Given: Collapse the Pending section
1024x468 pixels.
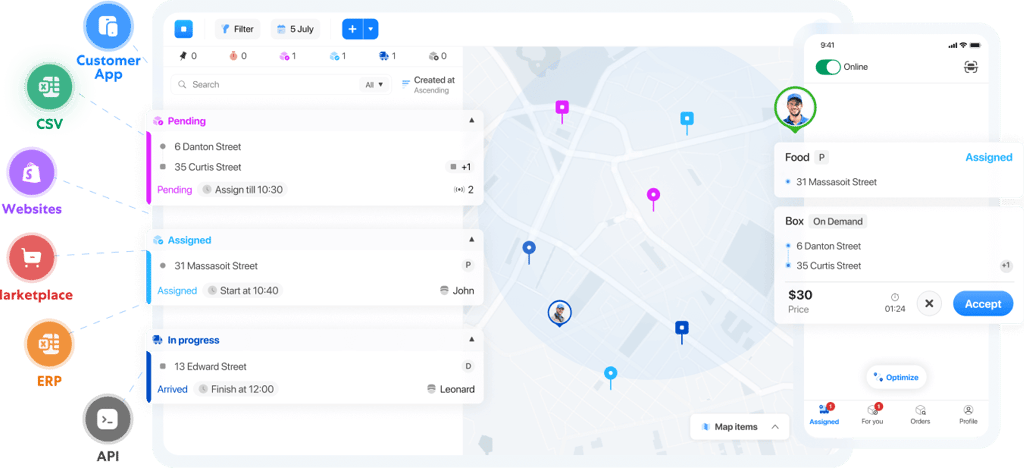Looking at the screenshot, I should pos(472,121).
